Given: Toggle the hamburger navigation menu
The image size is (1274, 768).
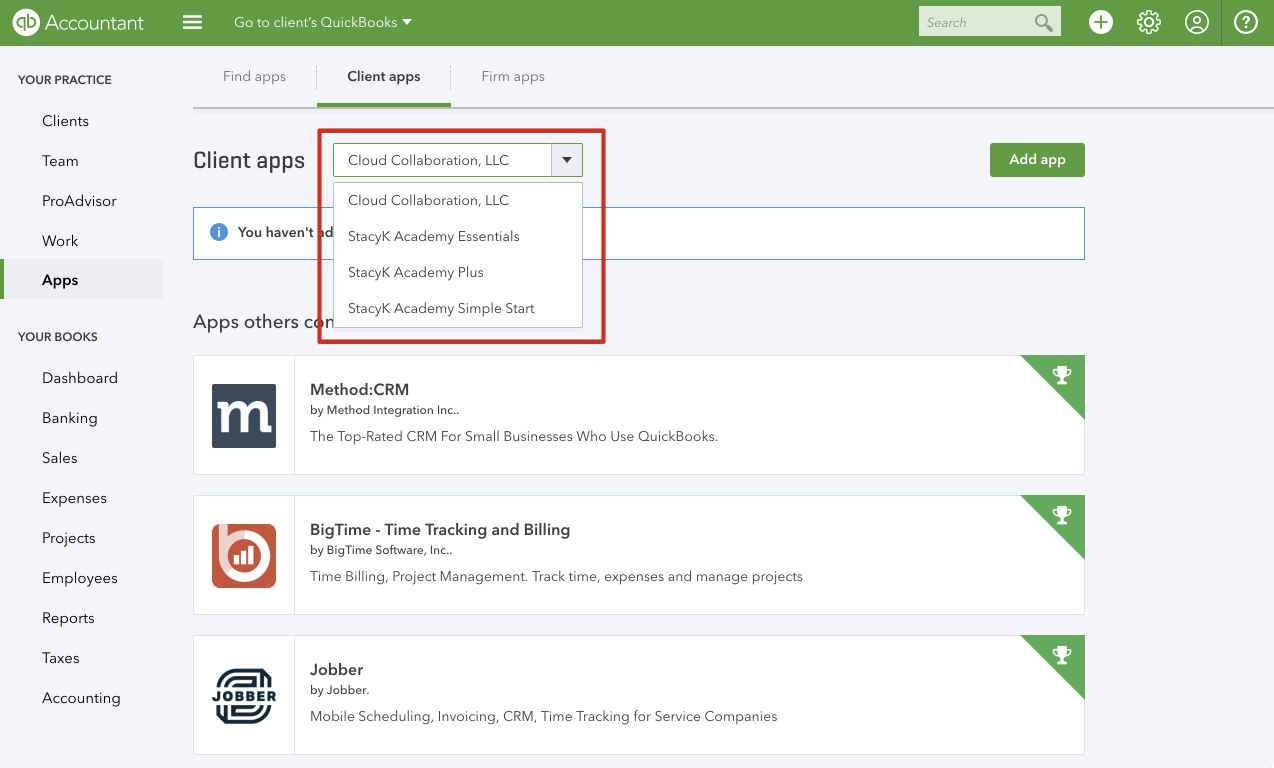Looking at the screenshot, I should tap(193, 22).
